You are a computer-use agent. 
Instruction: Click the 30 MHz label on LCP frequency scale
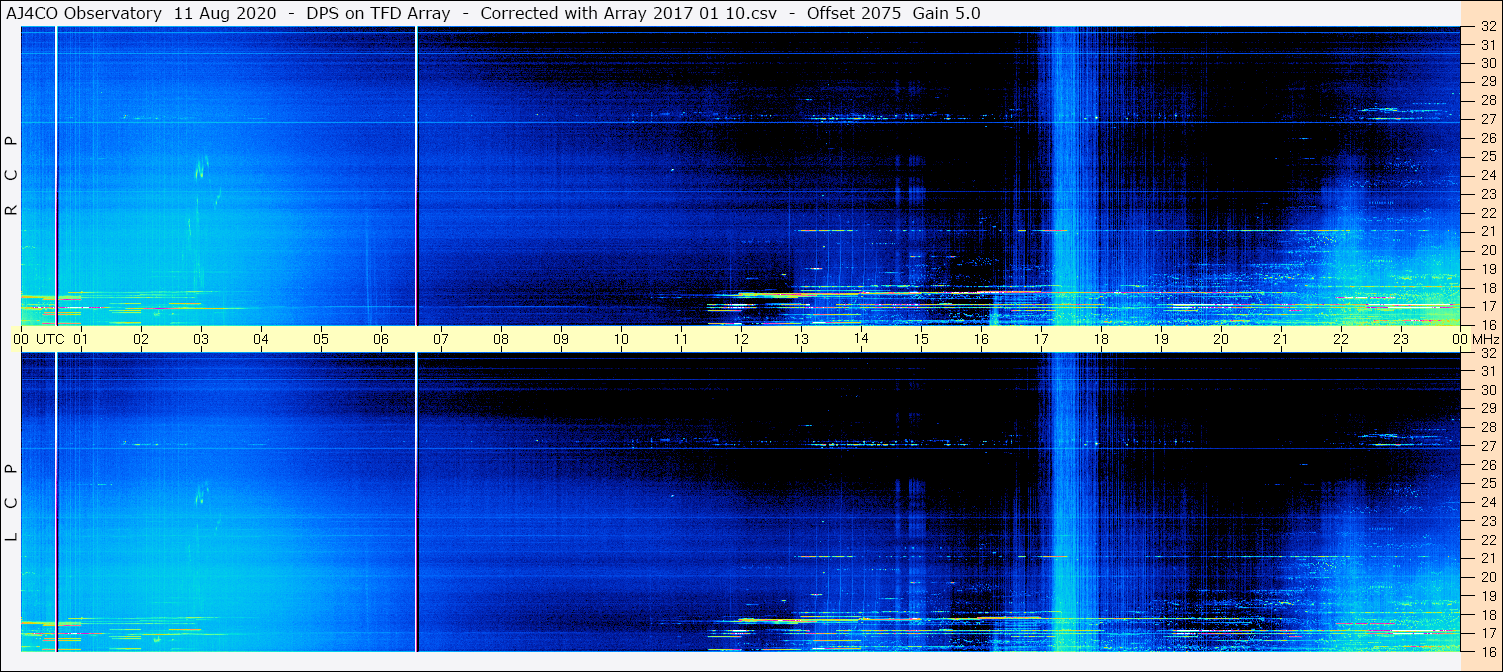coord(1487,390)
